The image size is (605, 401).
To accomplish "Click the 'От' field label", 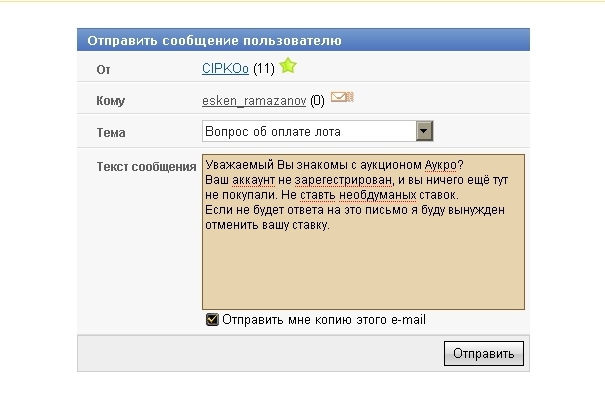I will pos(103,70).
